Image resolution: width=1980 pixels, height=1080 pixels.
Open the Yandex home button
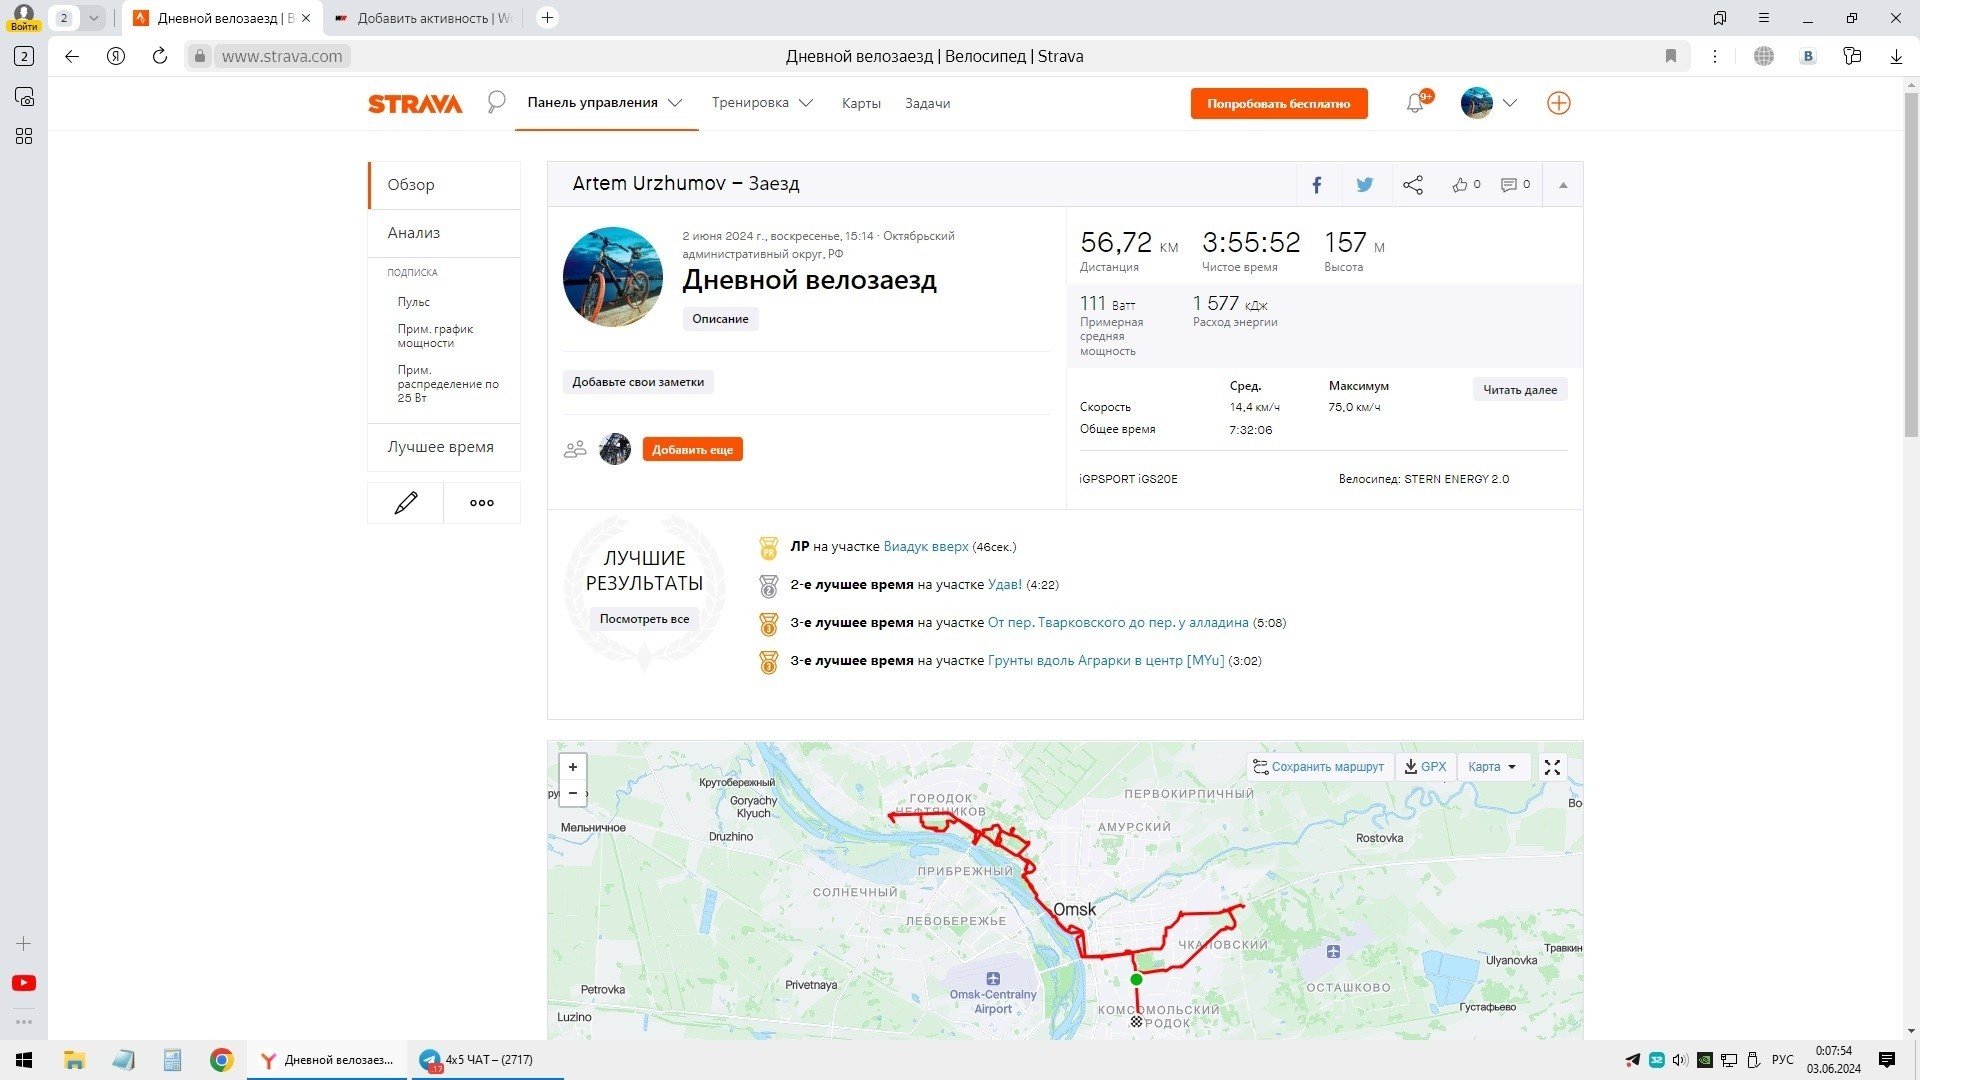click(x=116, y=56)
